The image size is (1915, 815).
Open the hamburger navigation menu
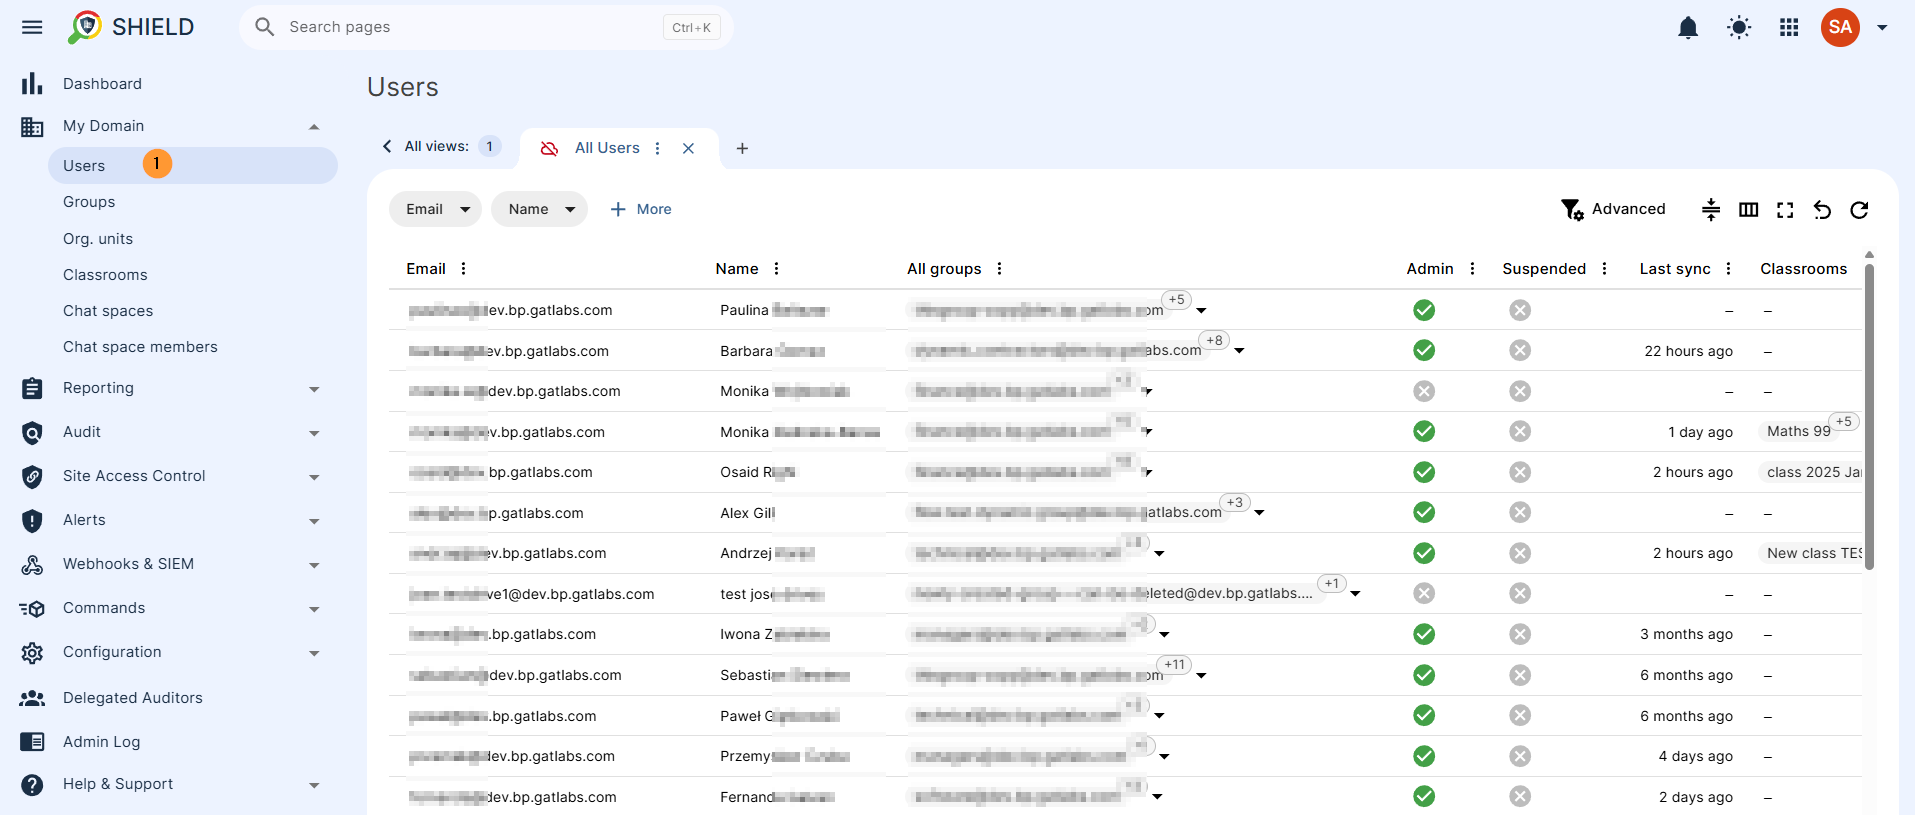tap(32, 27)
